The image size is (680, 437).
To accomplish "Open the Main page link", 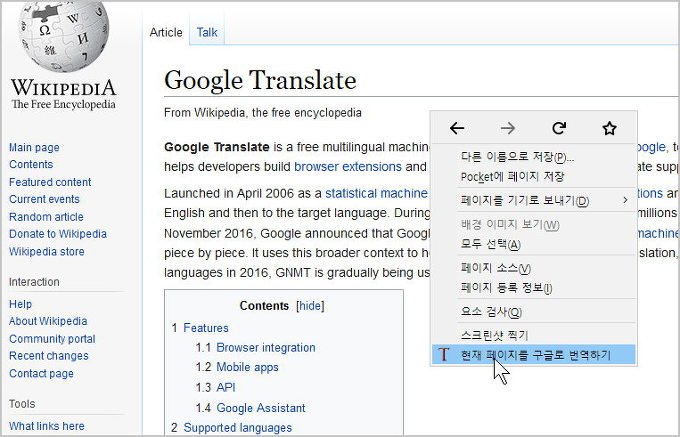I will click(34, 147).
